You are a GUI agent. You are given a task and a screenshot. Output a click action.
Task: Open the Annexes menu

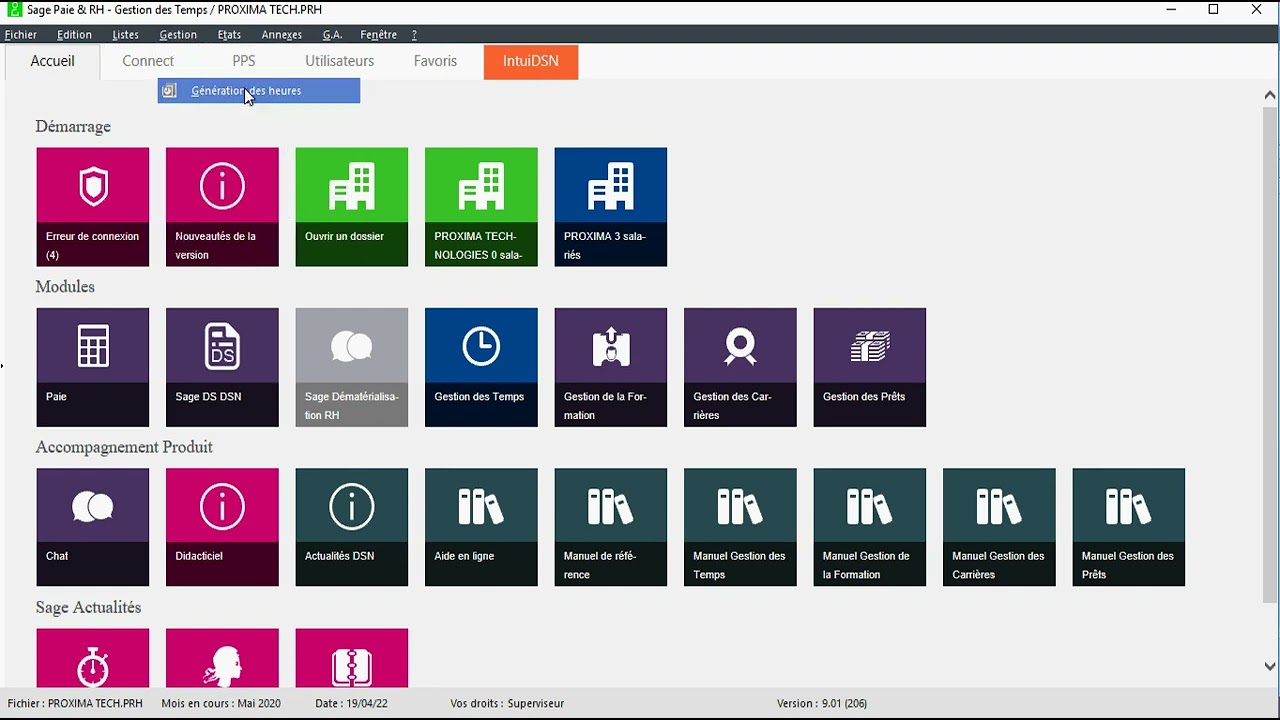click(281, 35)
